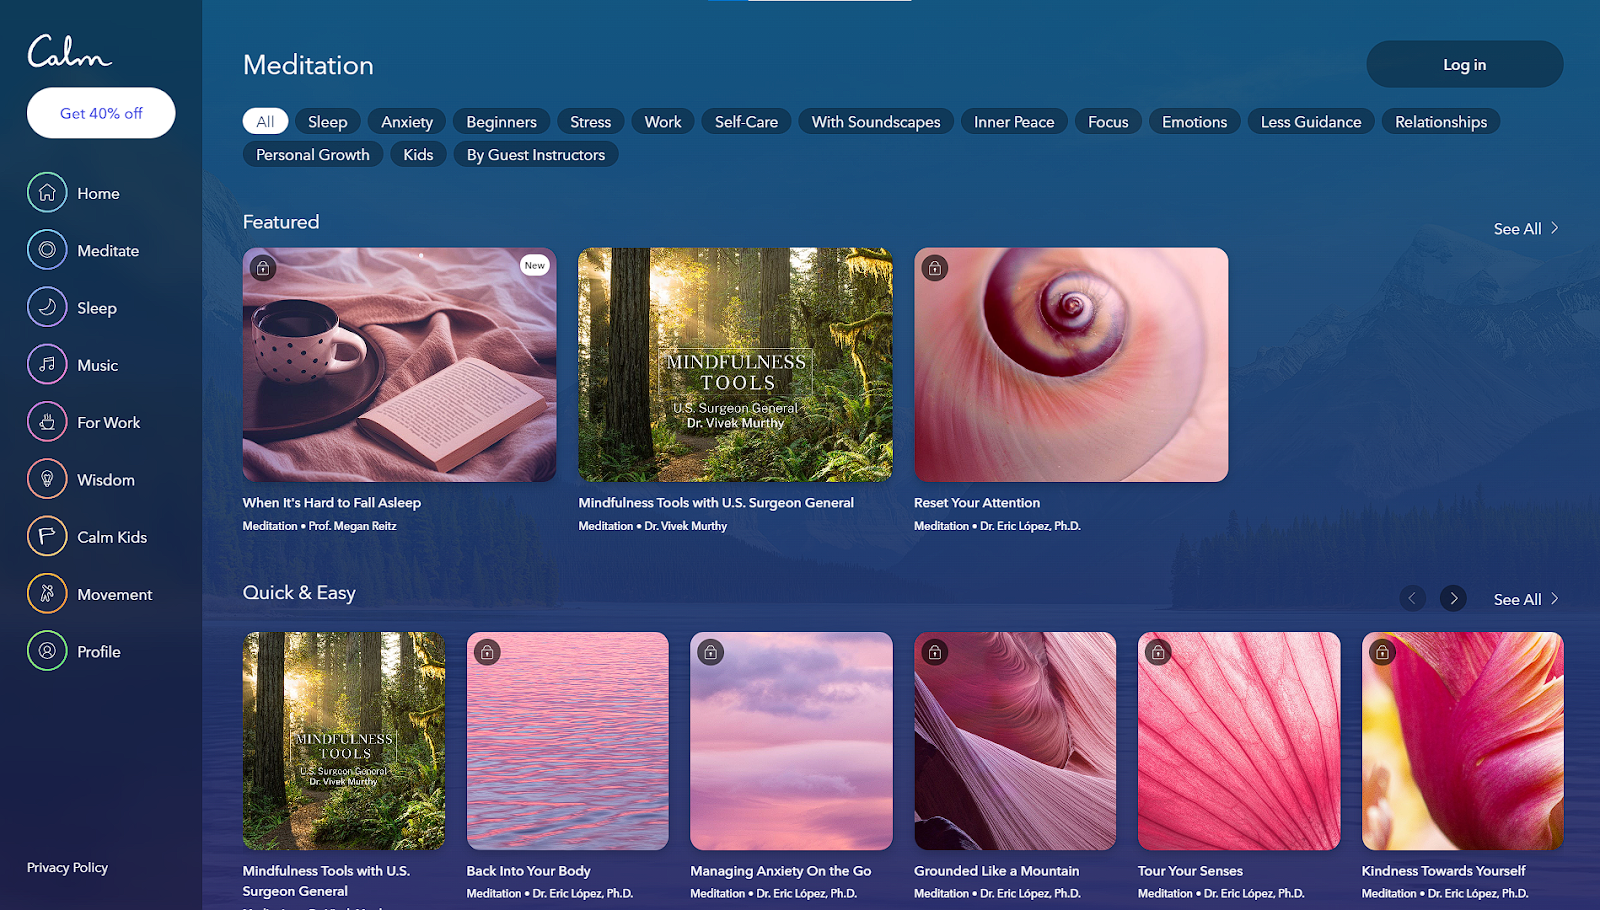Choose Less Guidance filter

[x=1311, y=121]
